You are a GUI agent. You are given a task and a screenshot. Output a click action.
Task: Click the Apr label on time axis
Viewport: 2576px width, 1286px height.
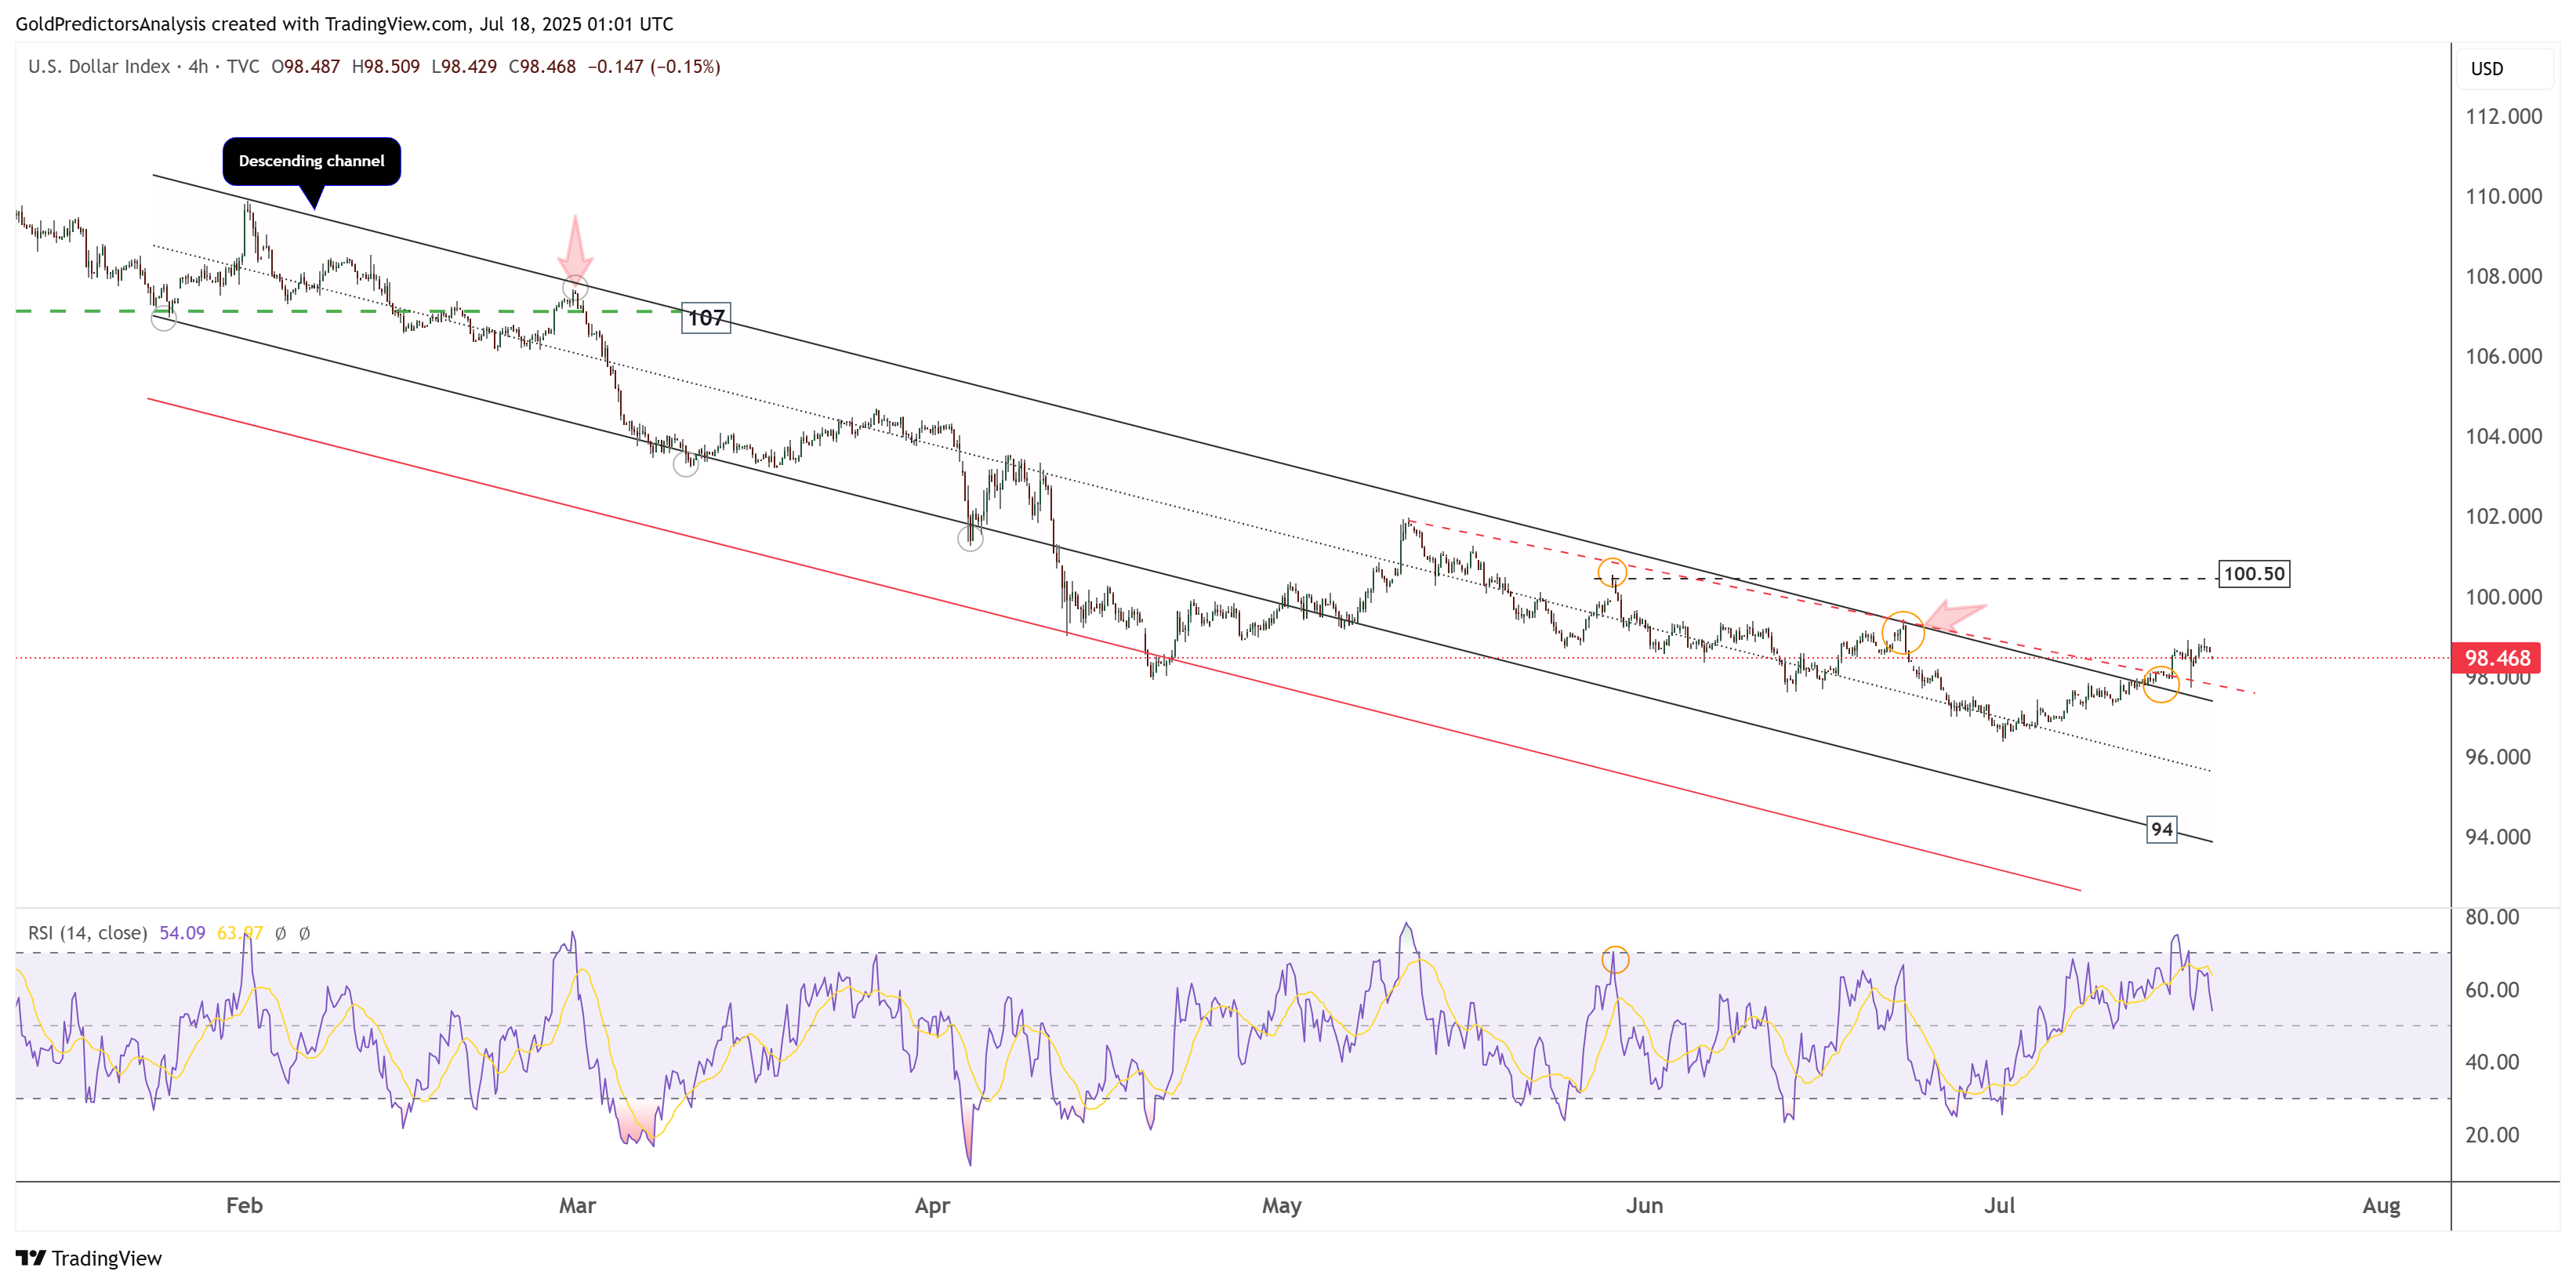(932, 1206)
